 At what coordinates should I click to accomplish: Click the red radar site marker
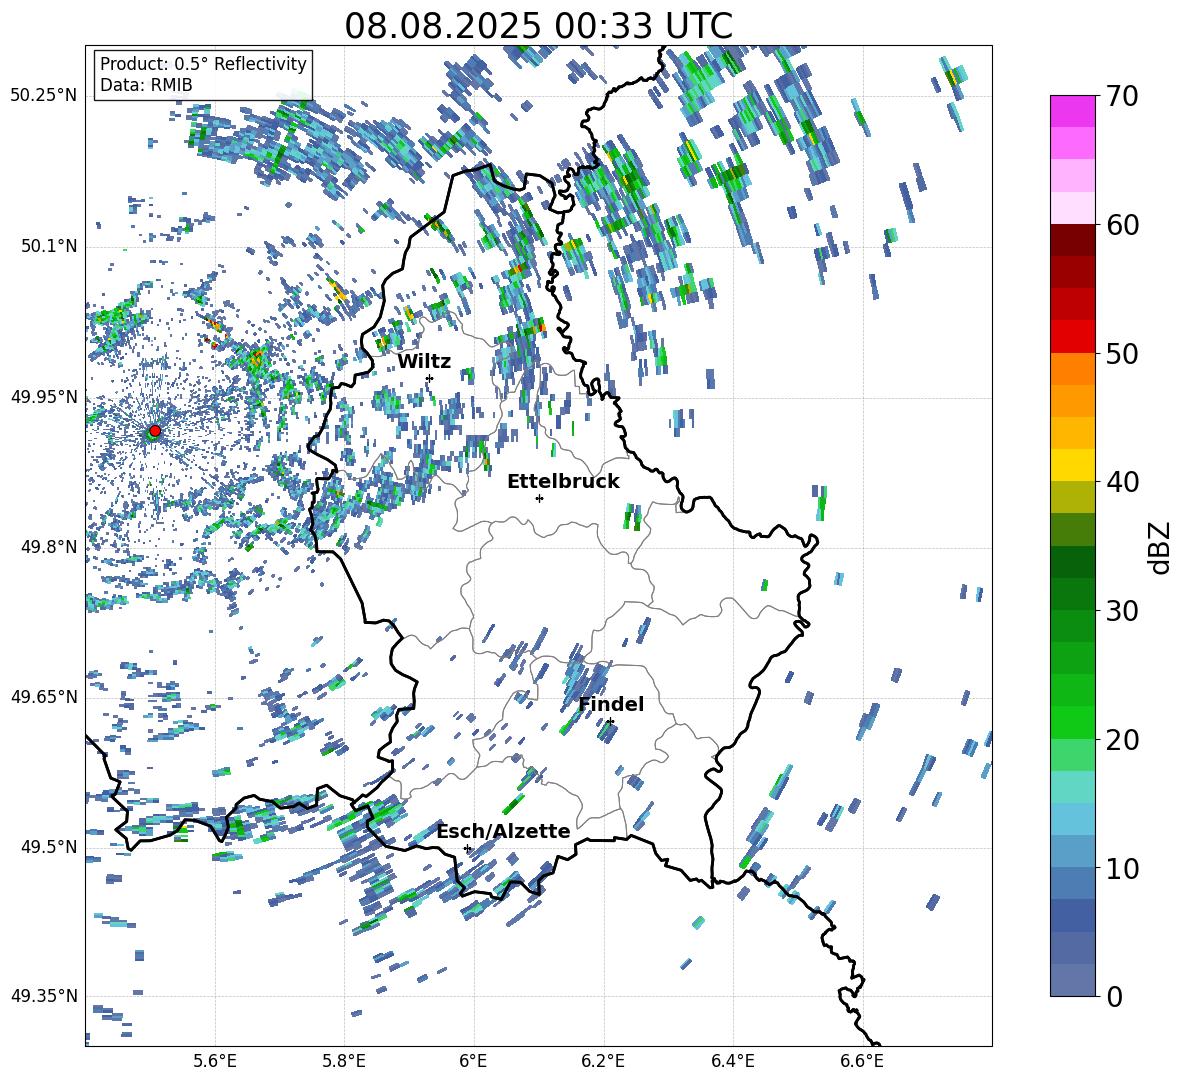(155, 430)
